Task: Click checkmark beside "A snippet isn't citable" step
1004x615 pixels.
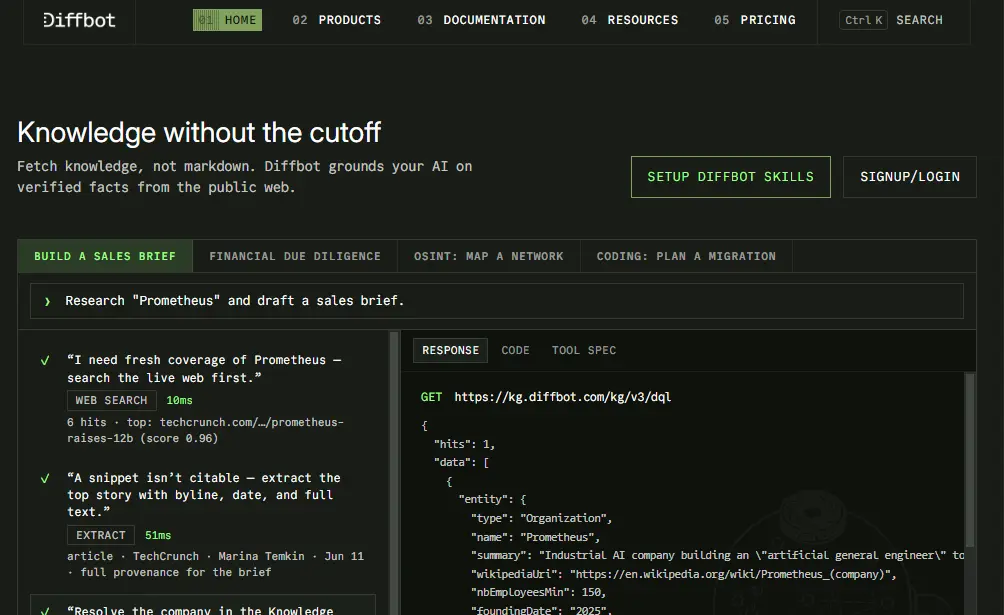Action: tap(45, 479)
